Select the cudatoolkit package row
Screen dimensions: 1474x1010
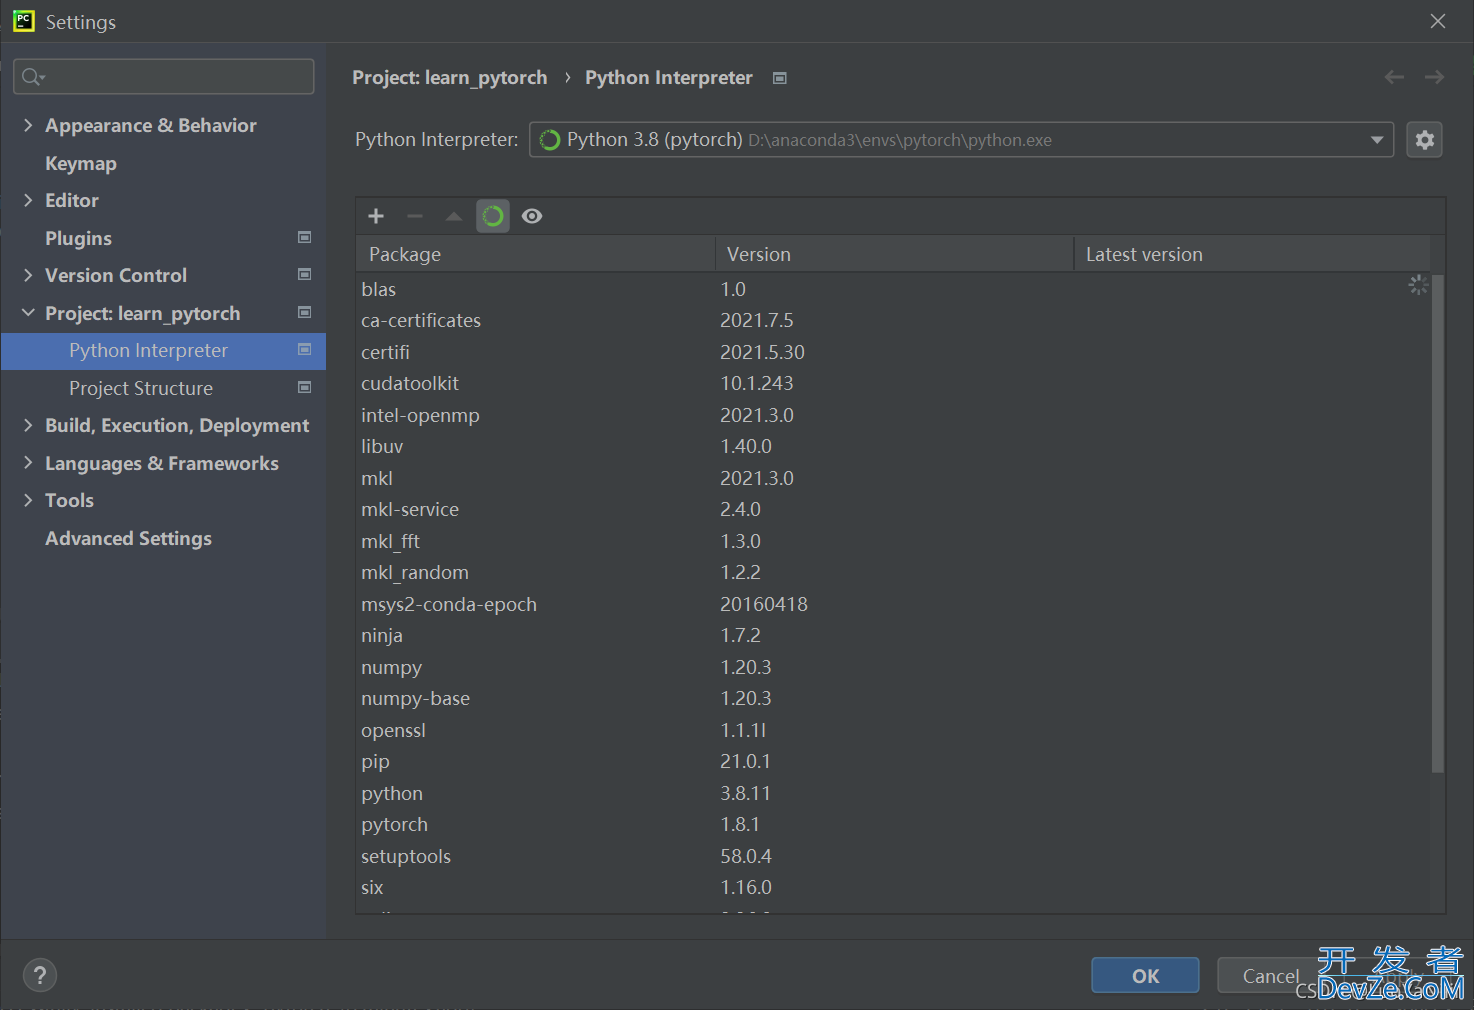[893, 384]
